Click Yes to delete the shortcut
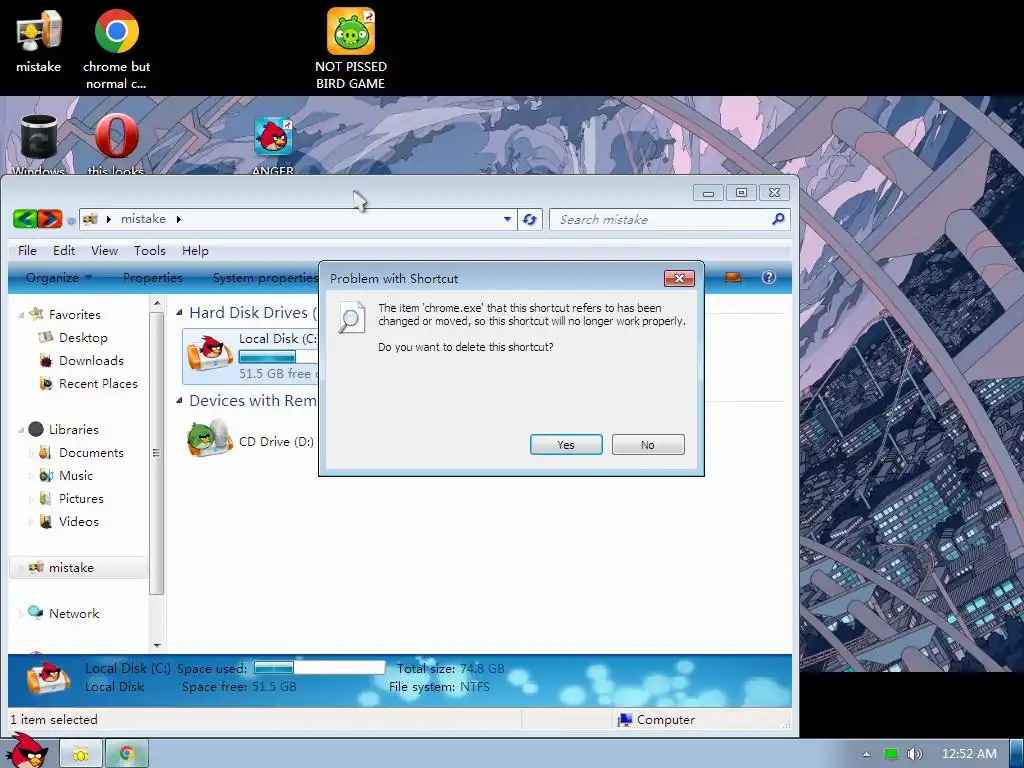 (566, 445)
